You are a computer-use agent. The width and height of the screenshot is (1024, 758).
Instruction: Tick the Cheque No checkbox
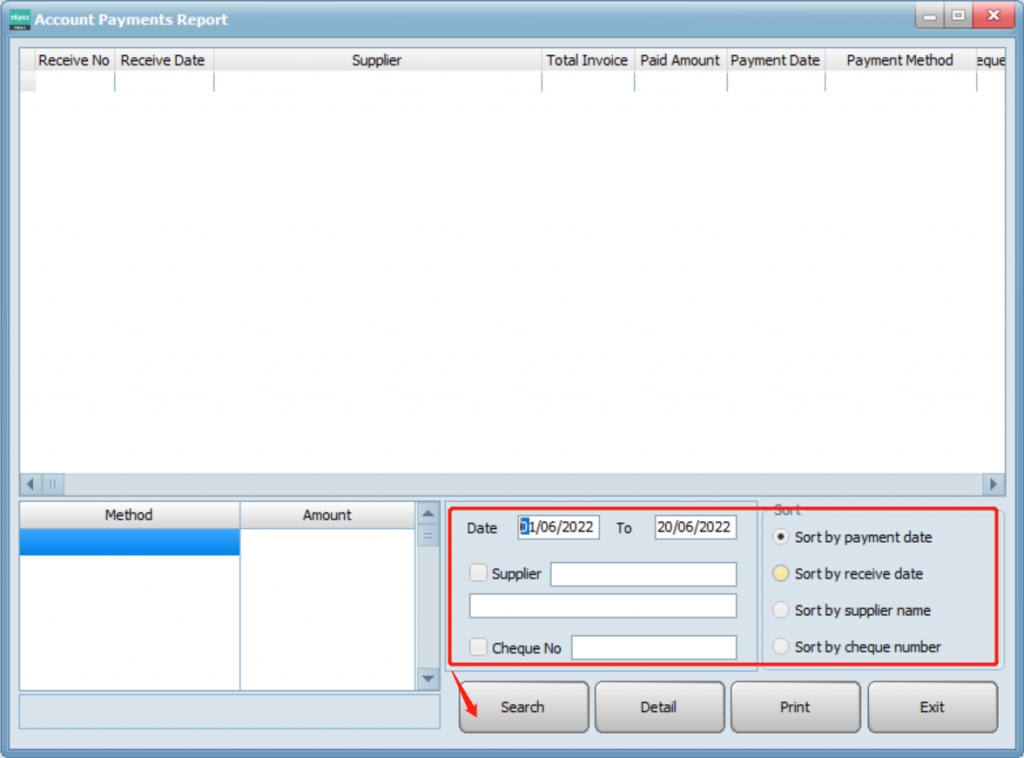pos(479,647)
